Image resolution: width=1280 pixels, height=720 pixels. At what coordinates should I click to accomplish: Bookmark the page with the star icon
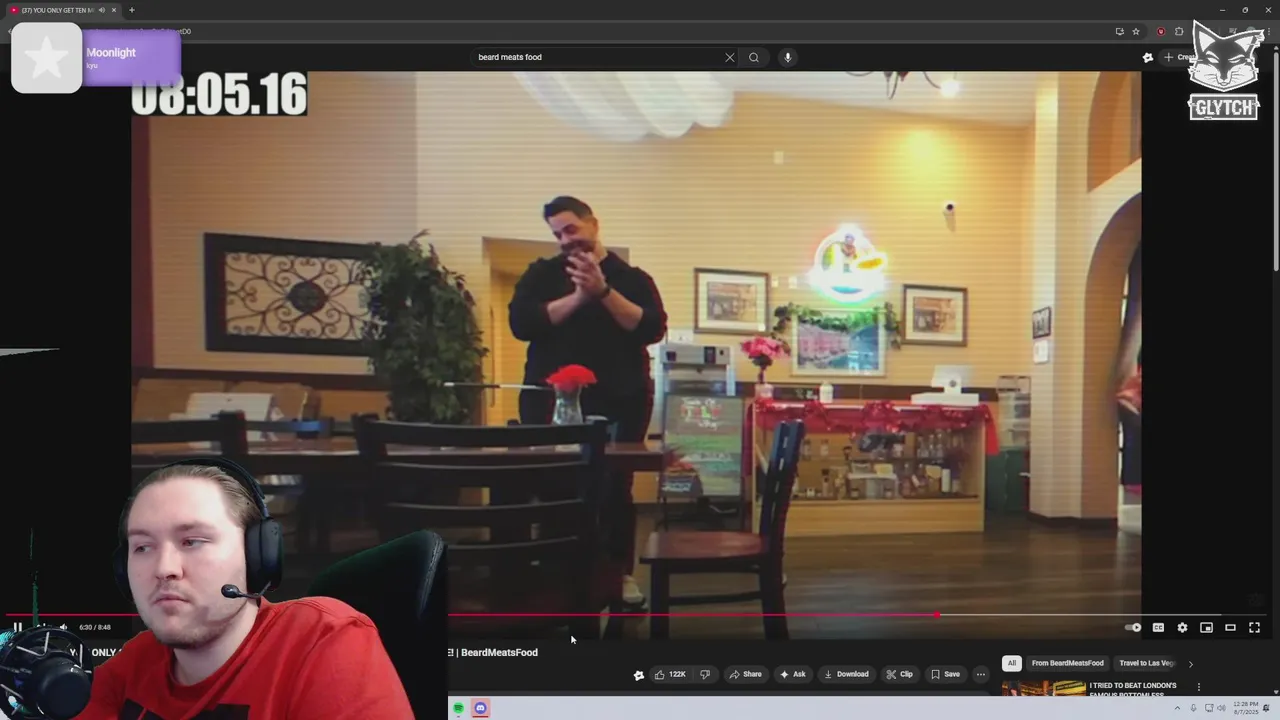[x=1136, y=31]
